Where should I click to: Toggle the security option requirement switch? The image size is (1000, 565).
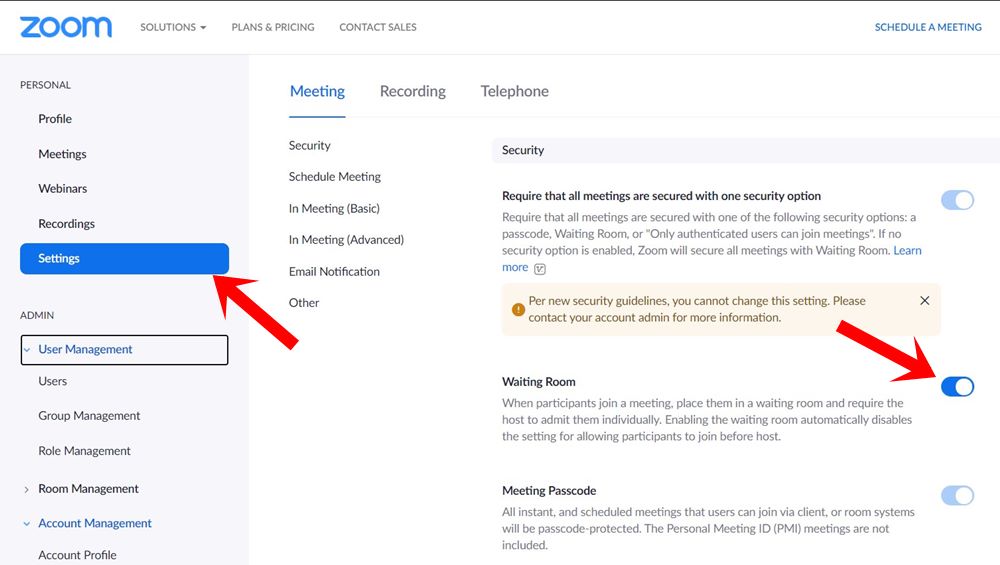[x=957, y=200]
